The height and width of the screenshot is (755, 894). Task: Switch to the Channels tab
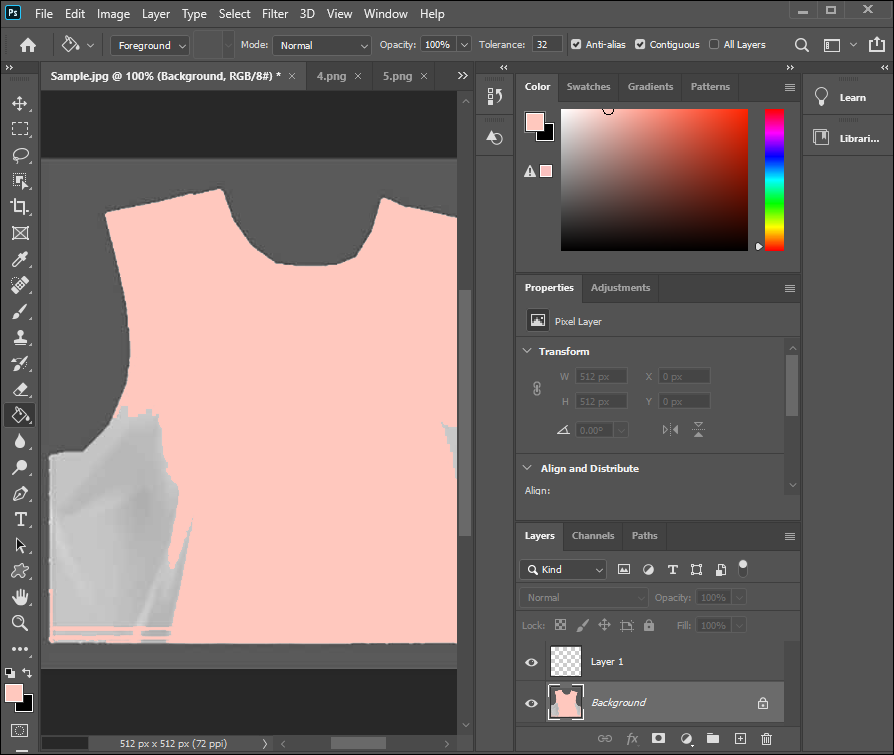pyautogui.click(x=593, y=536)
